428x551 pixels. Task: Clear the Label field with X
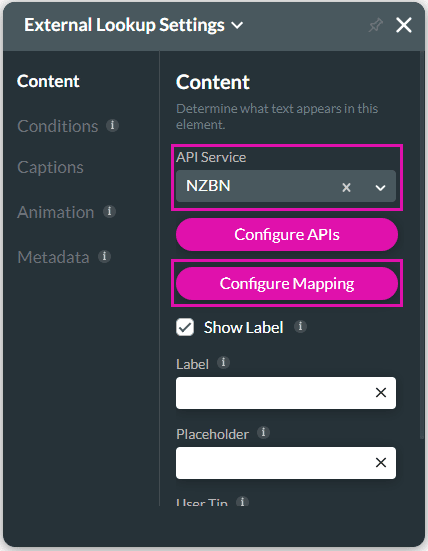(x=381, y=393)
